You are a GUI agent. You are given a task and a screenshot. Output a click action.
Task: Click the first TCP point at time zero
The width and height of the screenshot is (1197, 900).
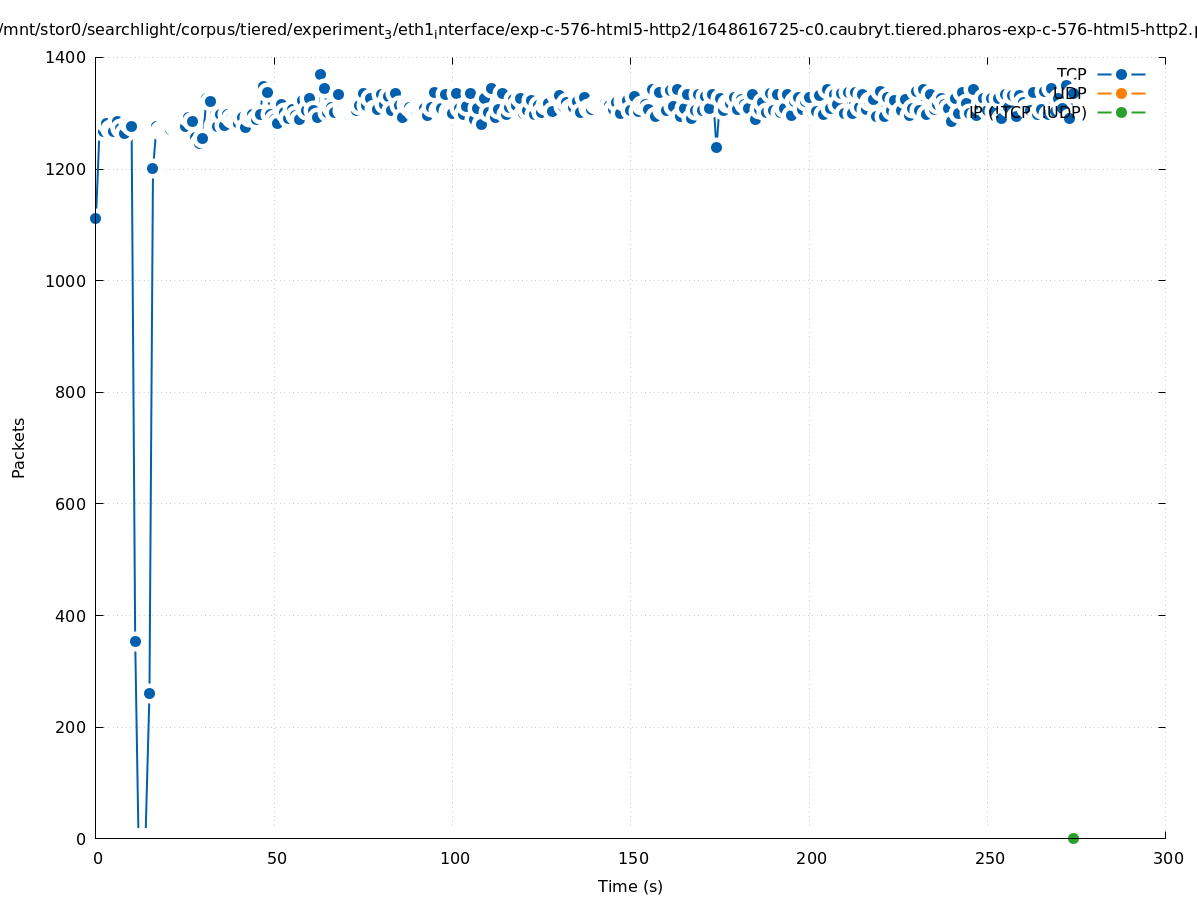pos(95,218)
